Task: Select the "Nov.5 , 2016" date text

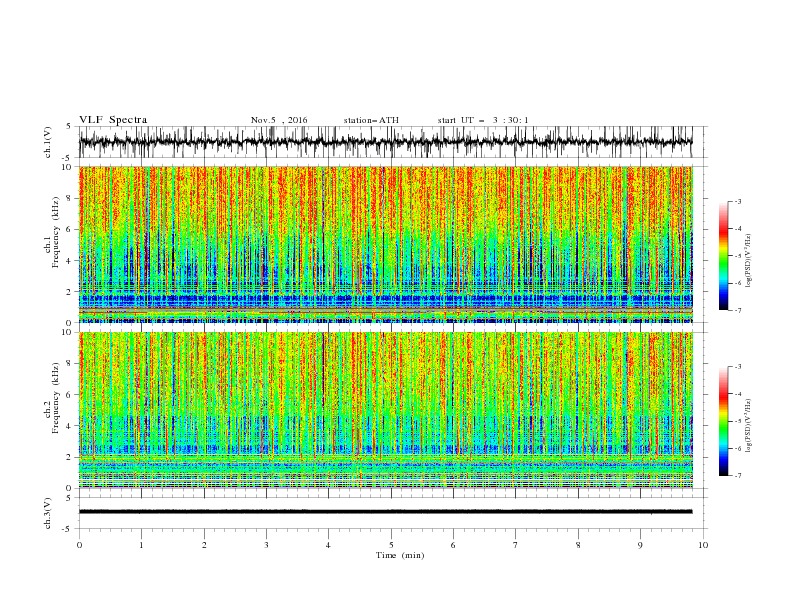Action: 279,120
